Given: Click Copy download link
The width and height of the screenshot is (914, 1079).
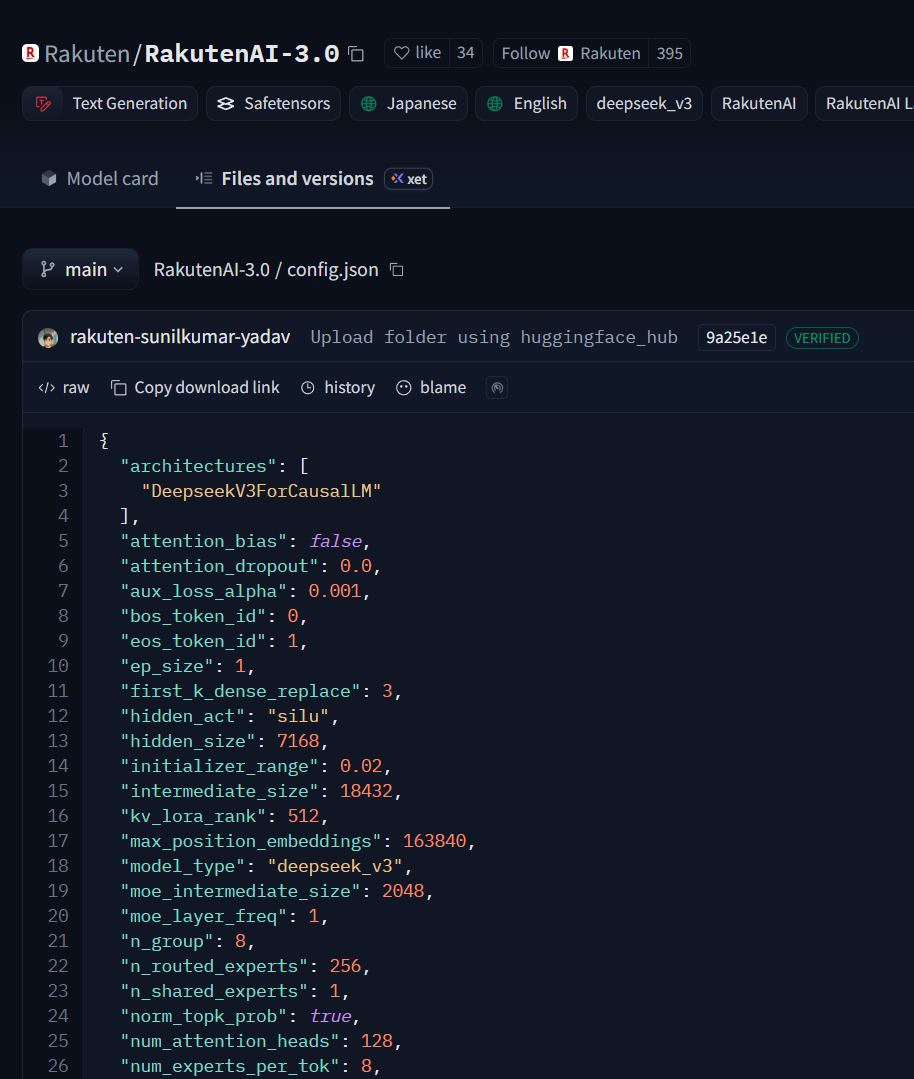Looking at the screenshot, I should pos(195,387).
